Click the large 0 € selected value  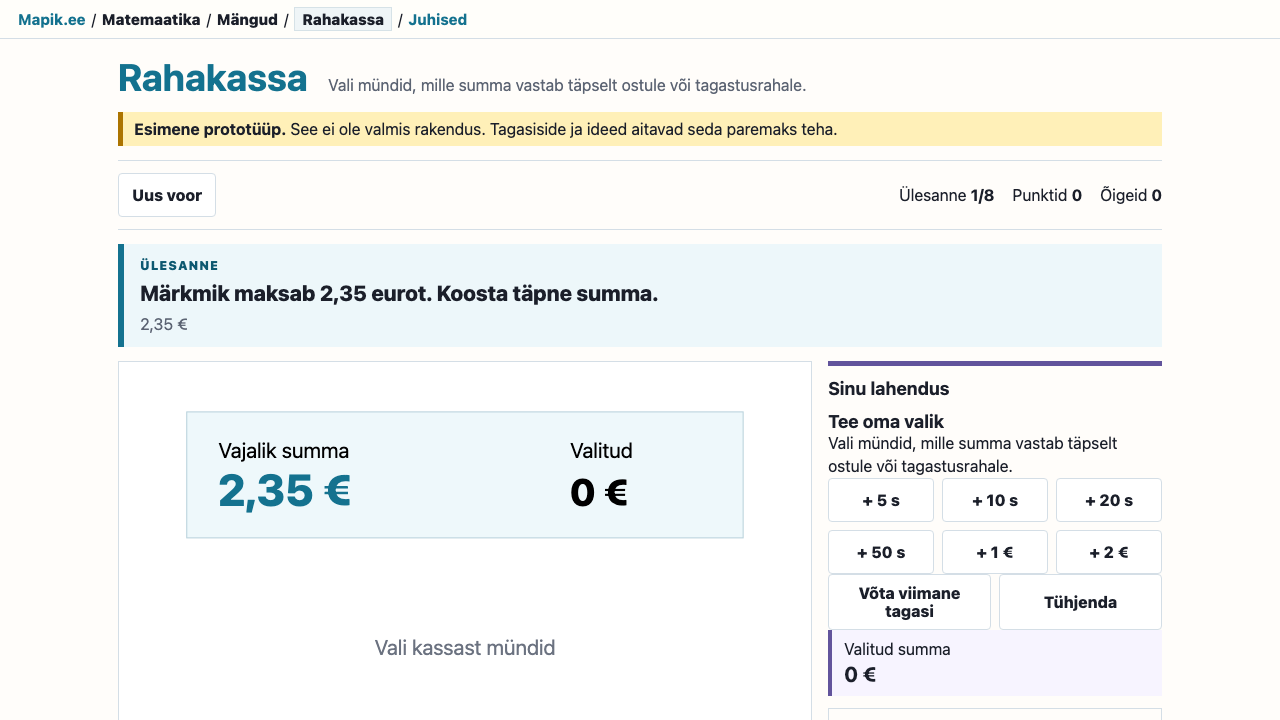(599, 492)
